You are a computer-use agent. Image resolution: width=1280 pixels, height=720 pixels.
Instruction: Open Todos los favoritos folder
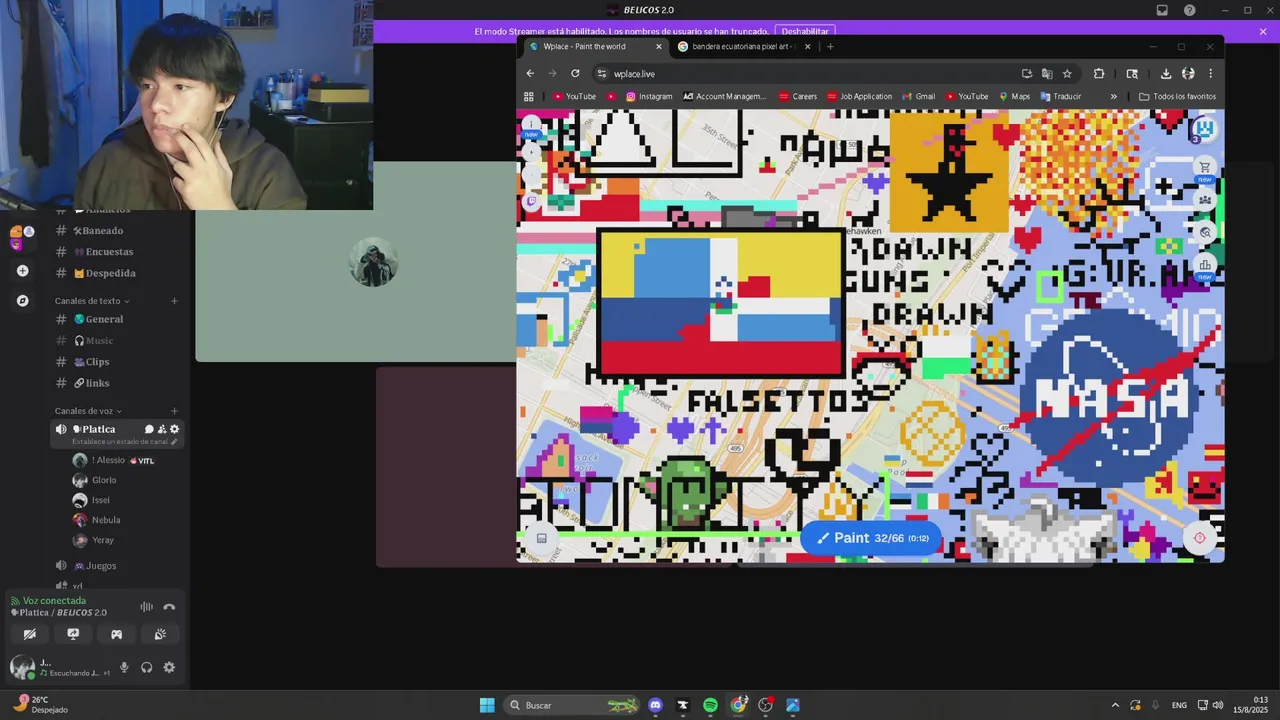[x=1177, y=96]
